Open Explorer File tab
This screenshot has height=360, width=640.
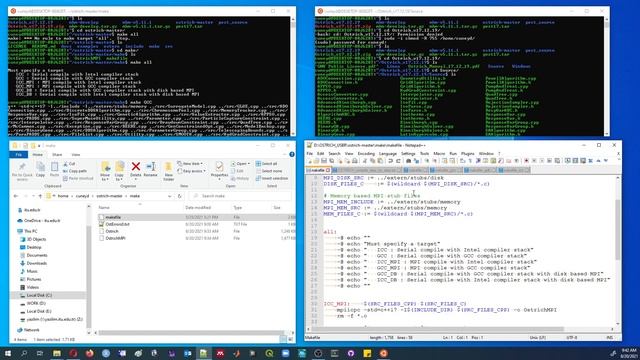click(18, 155)
